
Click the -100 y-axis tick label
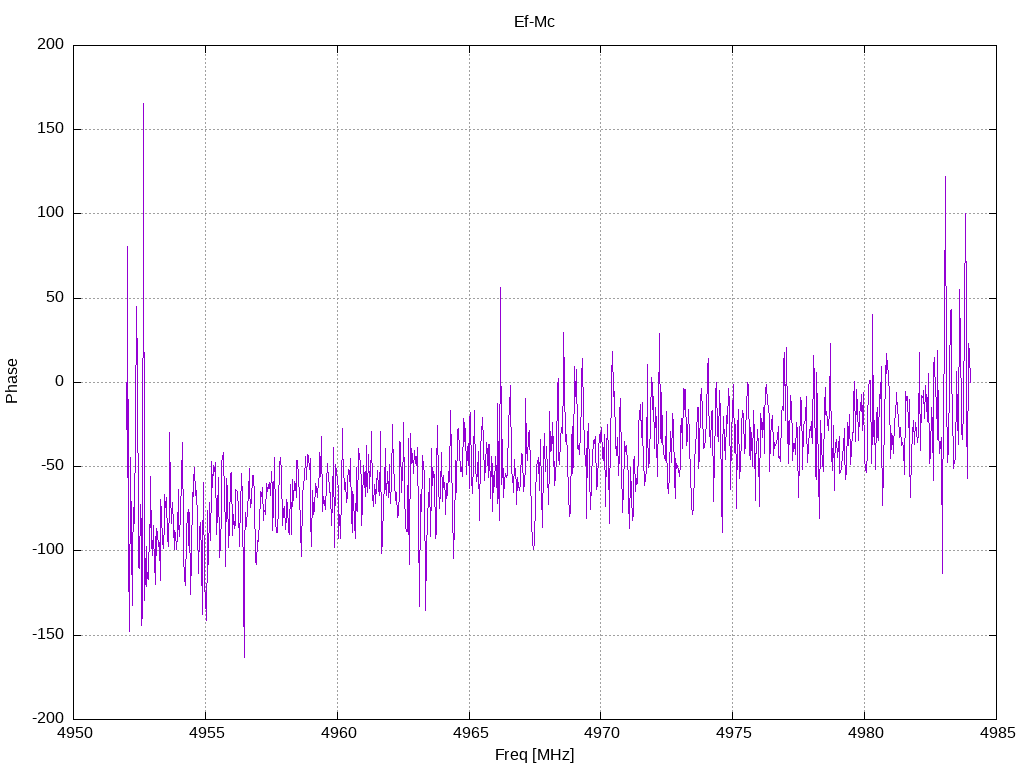point(48,550)
